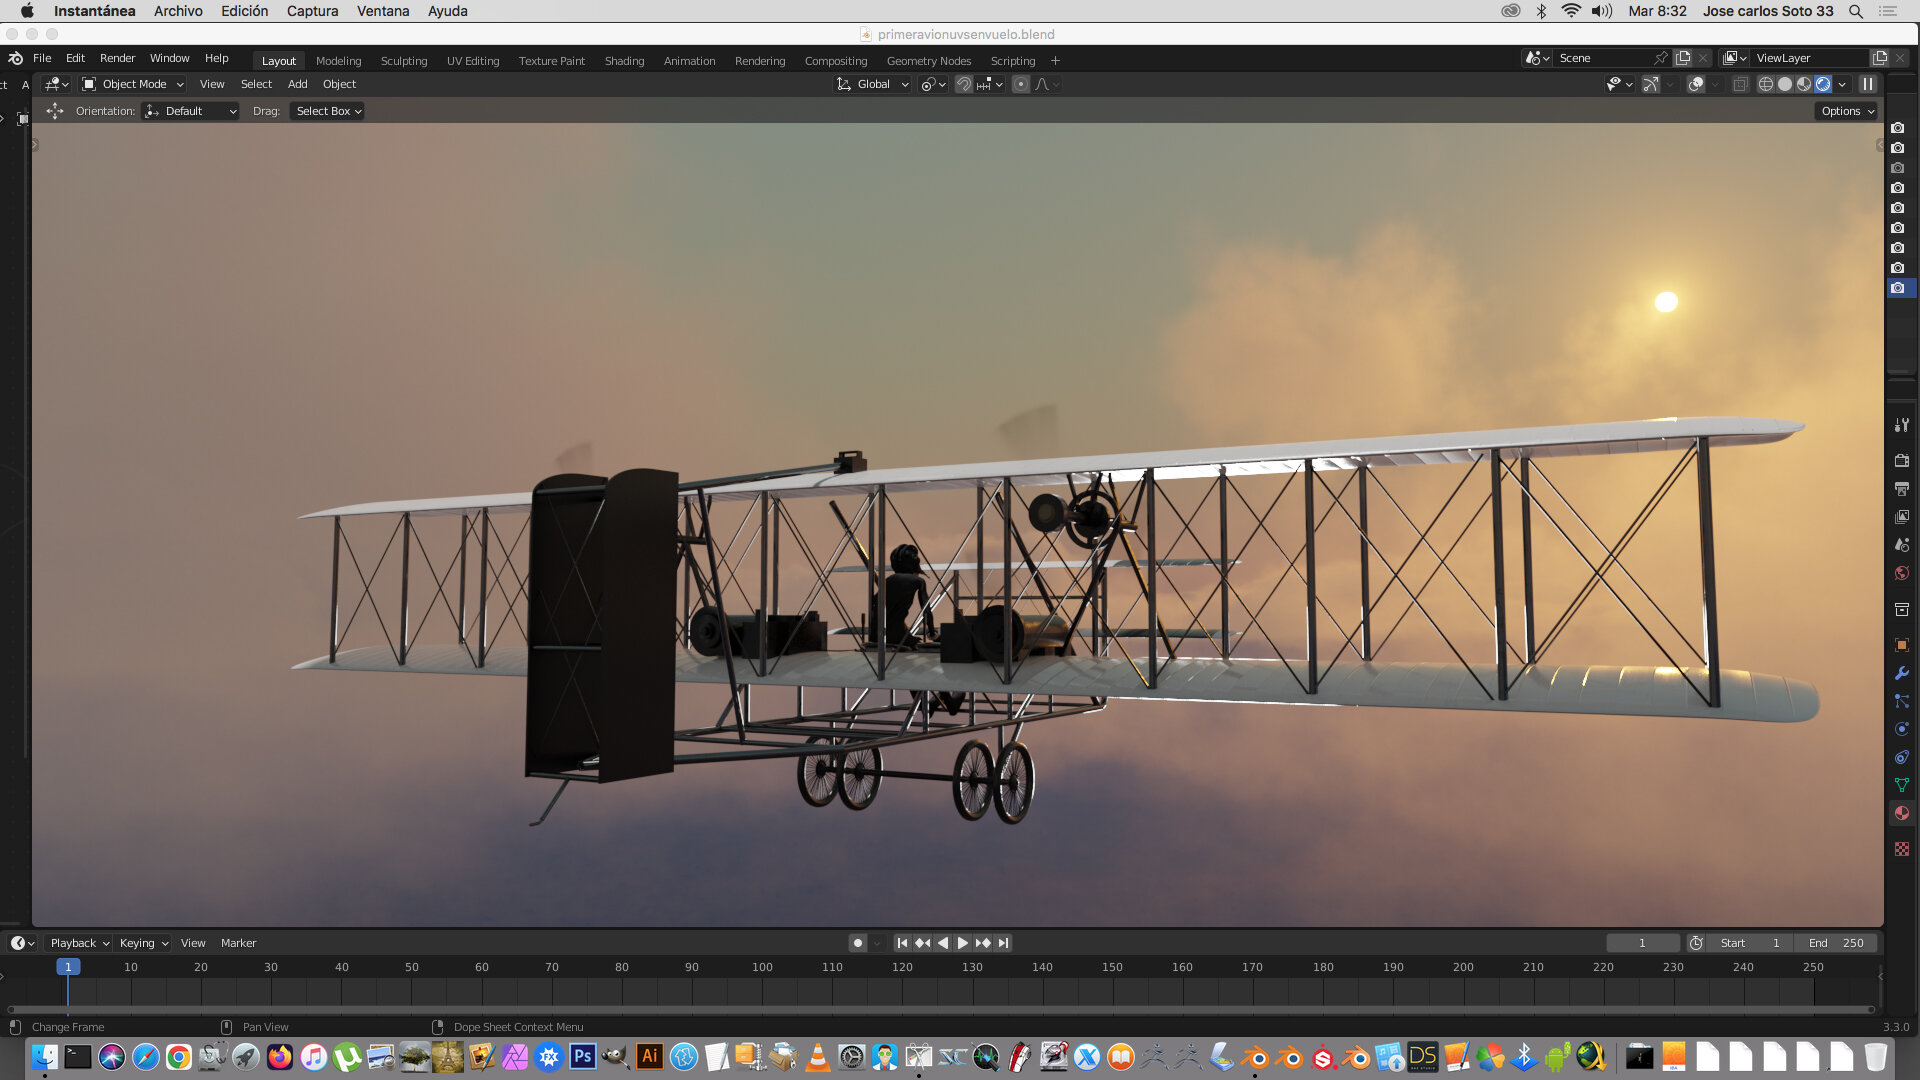The width and height of the screenshot is (1920, 1080).
Task: Open the Global transform orientation dropdown
Action: point(873,84)
